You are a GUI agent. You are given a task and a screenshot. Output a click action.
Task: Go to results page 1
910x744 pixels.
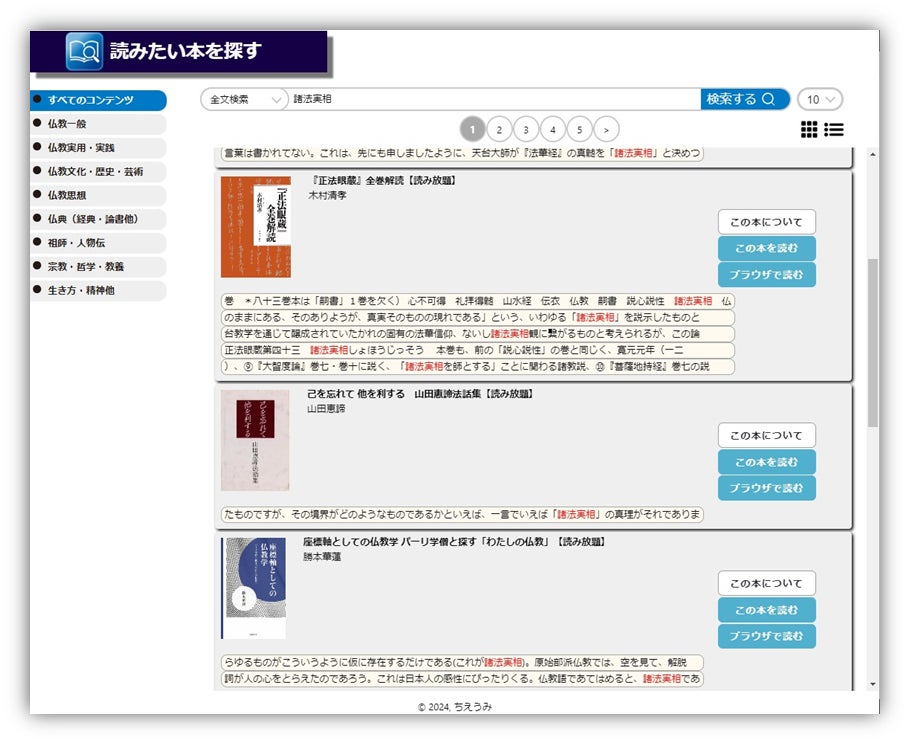472,129
